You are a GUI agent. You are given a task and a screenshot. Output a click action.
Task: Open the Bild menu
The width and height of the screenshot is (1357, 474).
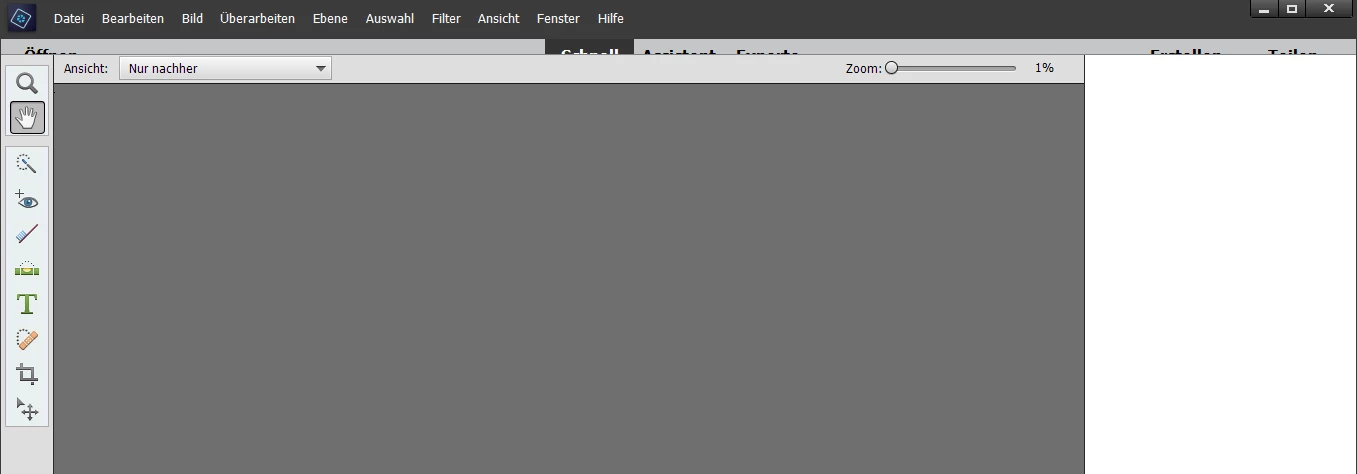[x=192, y=19]
